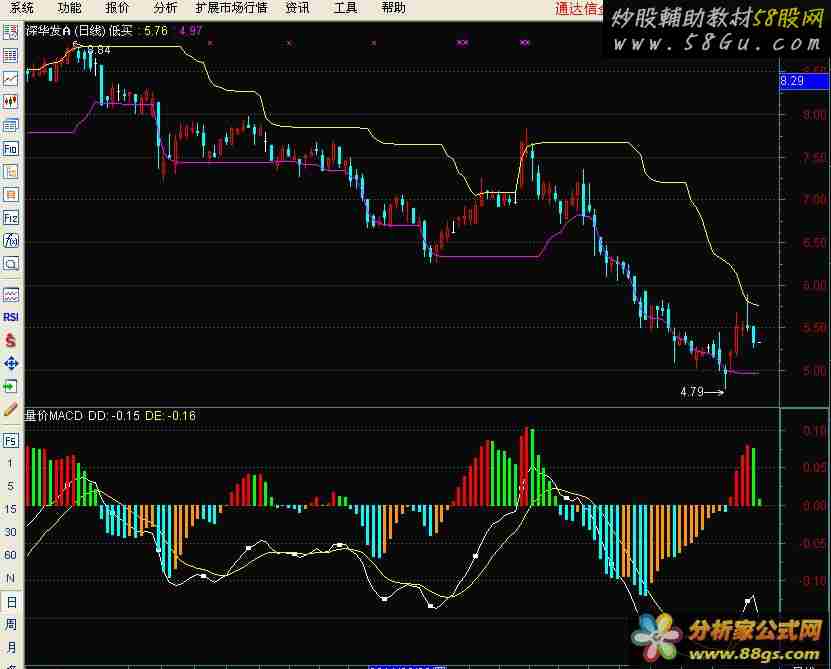Click the blue four-arrow move icon
The width and height of the screenshot is (831, 669).
[11, 364]
